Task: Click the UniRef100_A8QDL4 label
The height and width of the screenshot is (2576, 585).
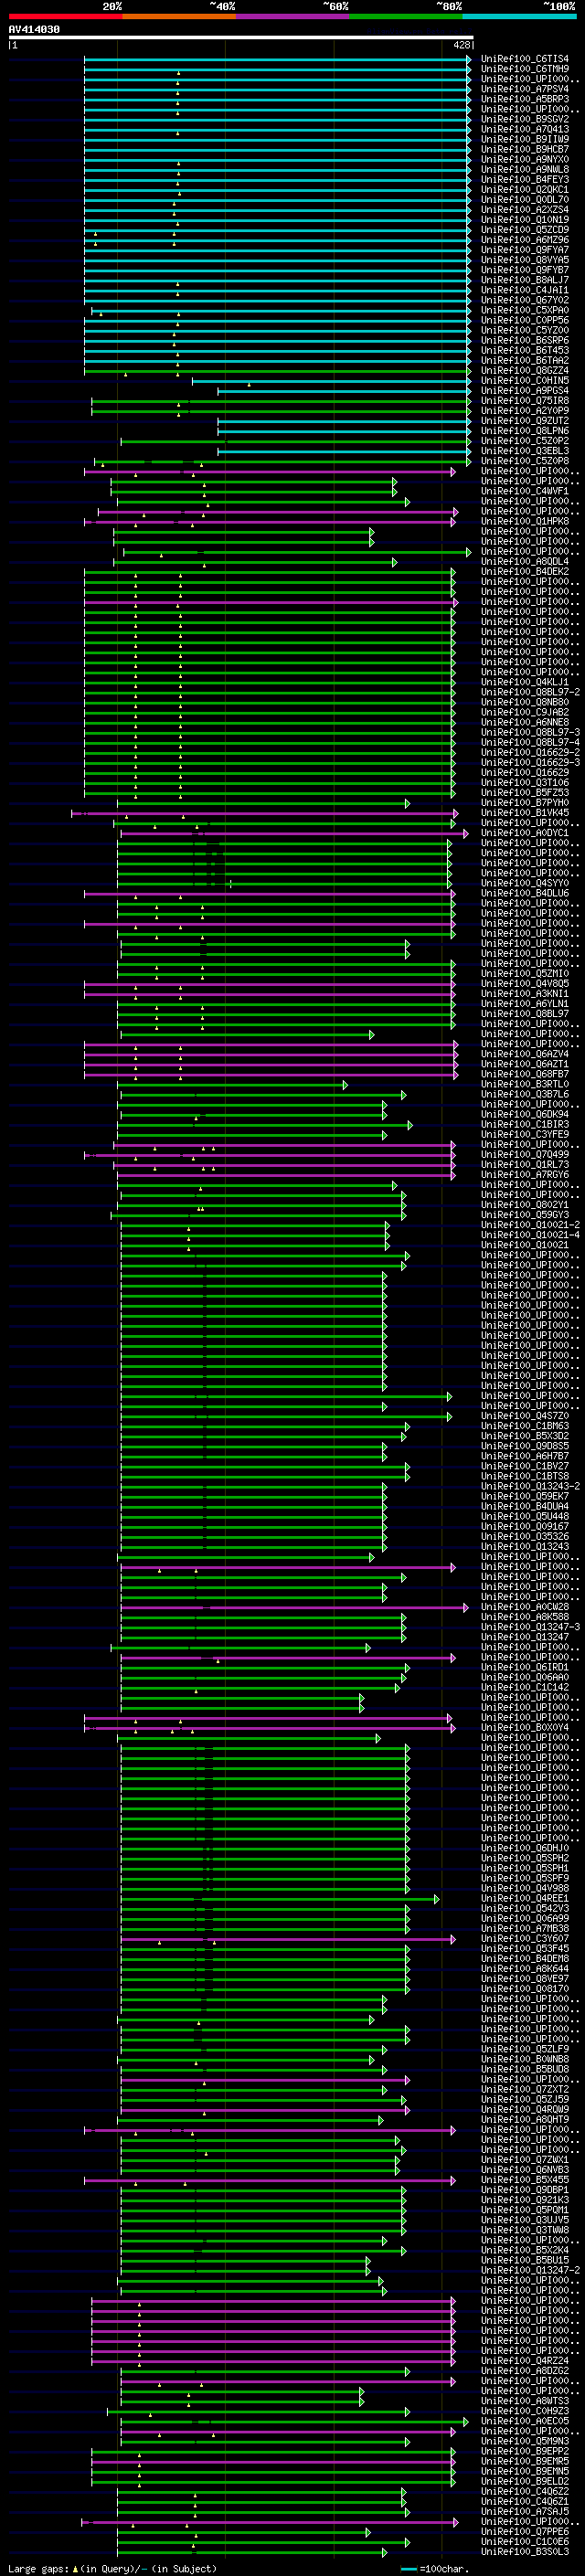Action: pos(525,562)
